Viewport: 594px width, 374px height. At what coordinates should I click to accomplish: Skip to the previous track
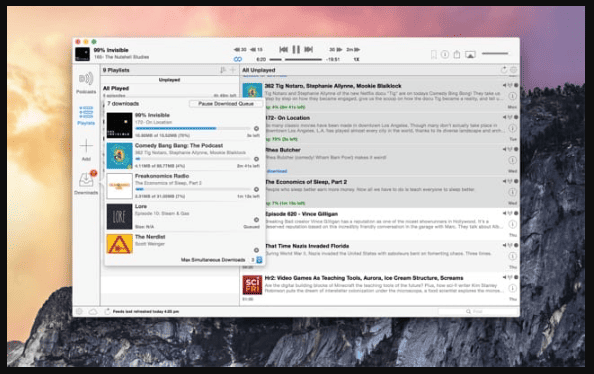(283, 49)
